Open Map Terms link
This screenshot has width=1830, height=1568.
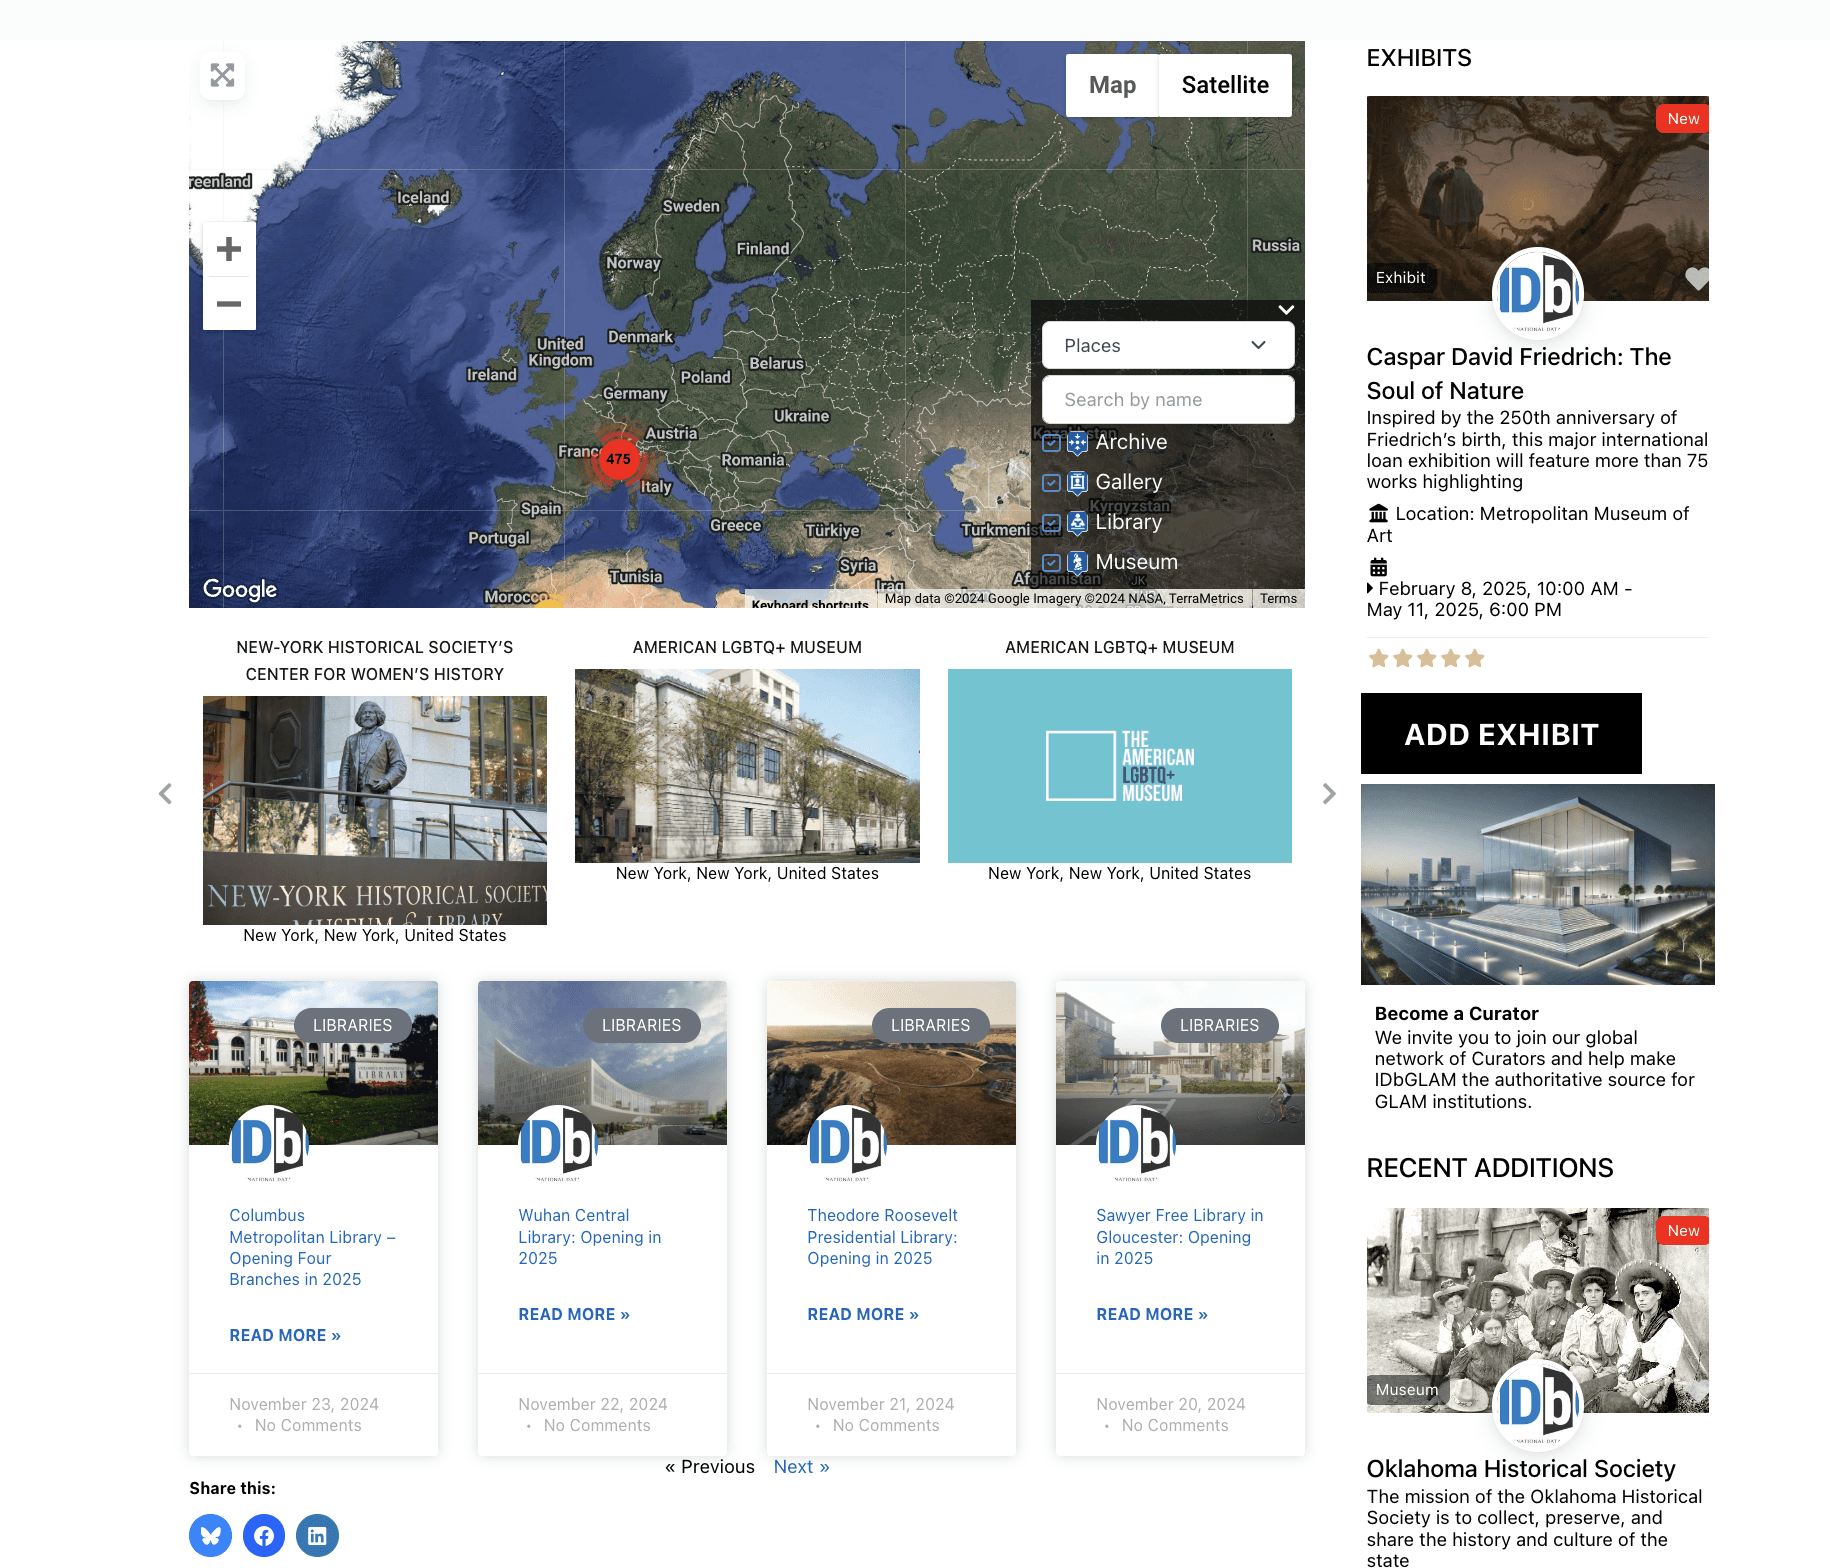[1278, 599]
